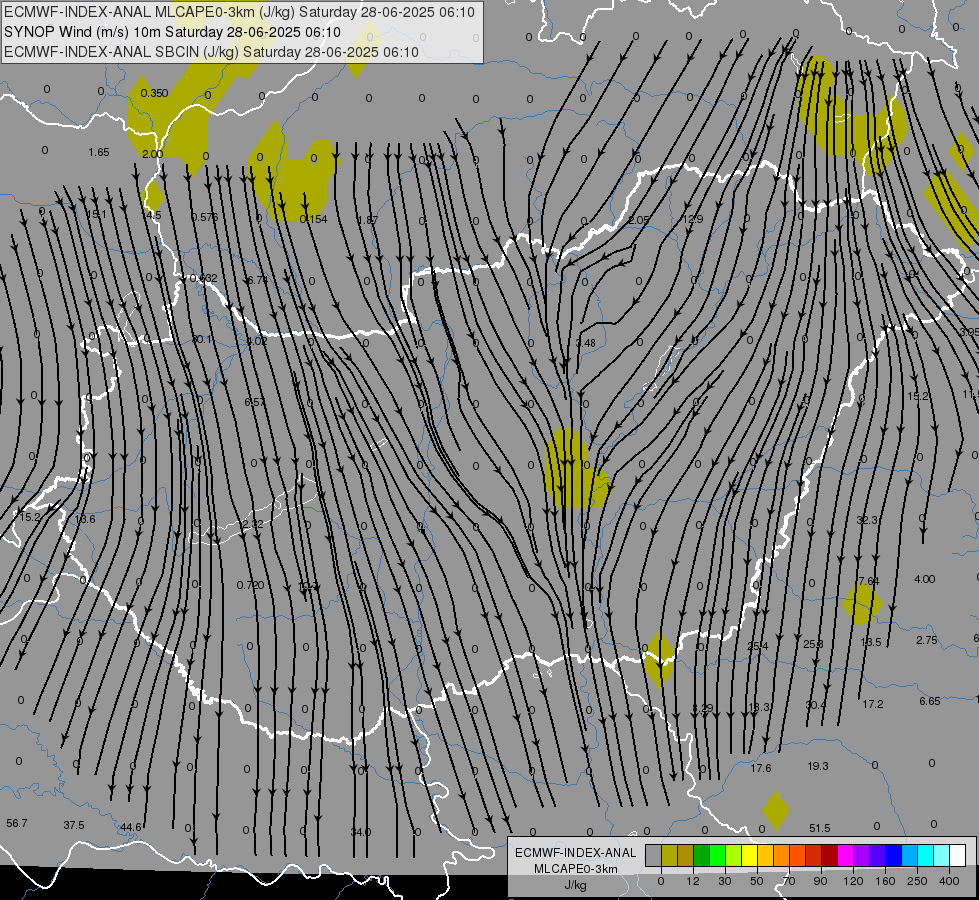Viewport: 979px width, 900px height.
Task: Click the map value 32.3
Action: pos(867,520)
